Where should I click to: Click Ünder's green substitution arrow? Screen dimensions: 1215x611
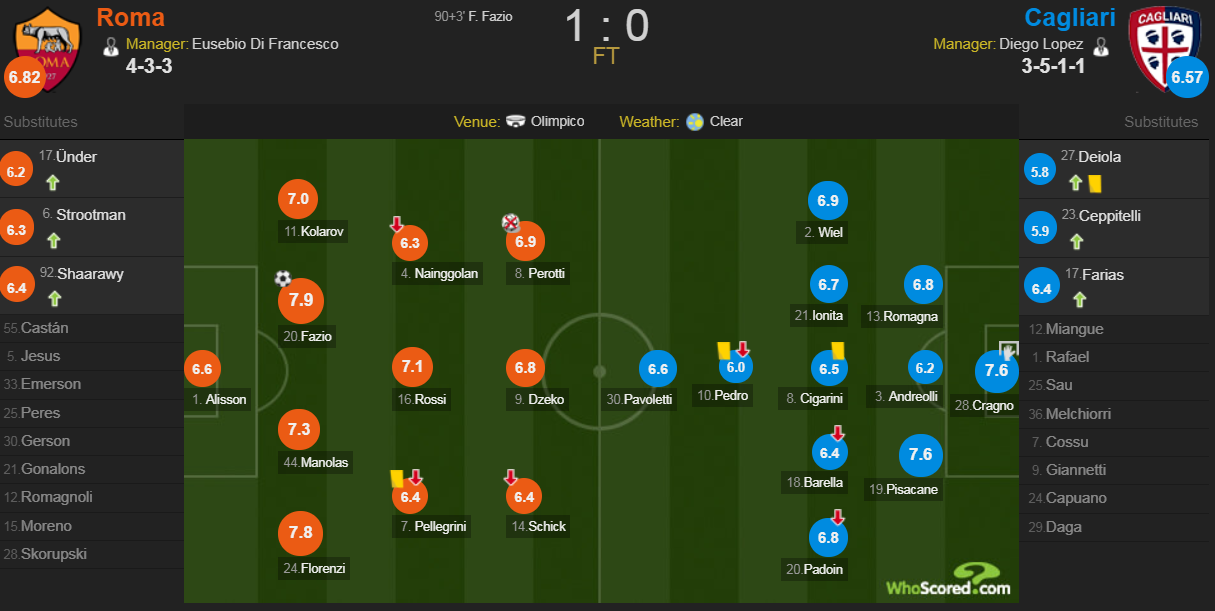click(53, 183)
